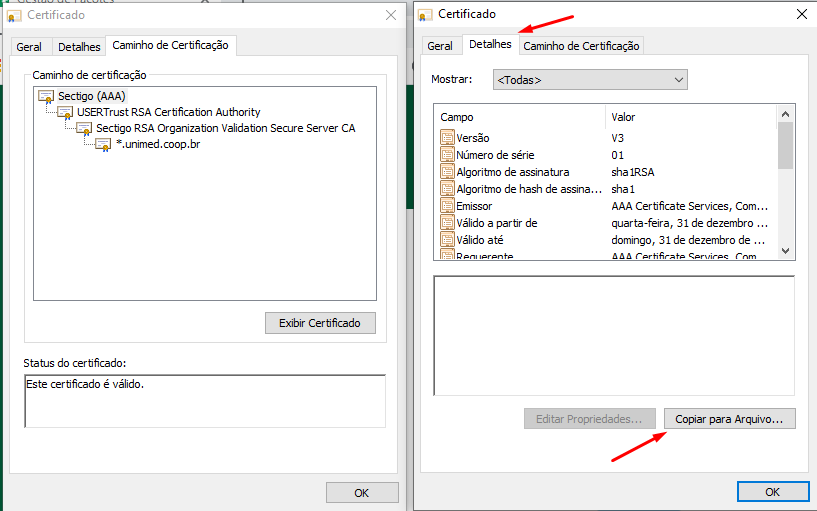Click the Válido até field icon
This screenshot has width=817, height=511.
(447, 240)
